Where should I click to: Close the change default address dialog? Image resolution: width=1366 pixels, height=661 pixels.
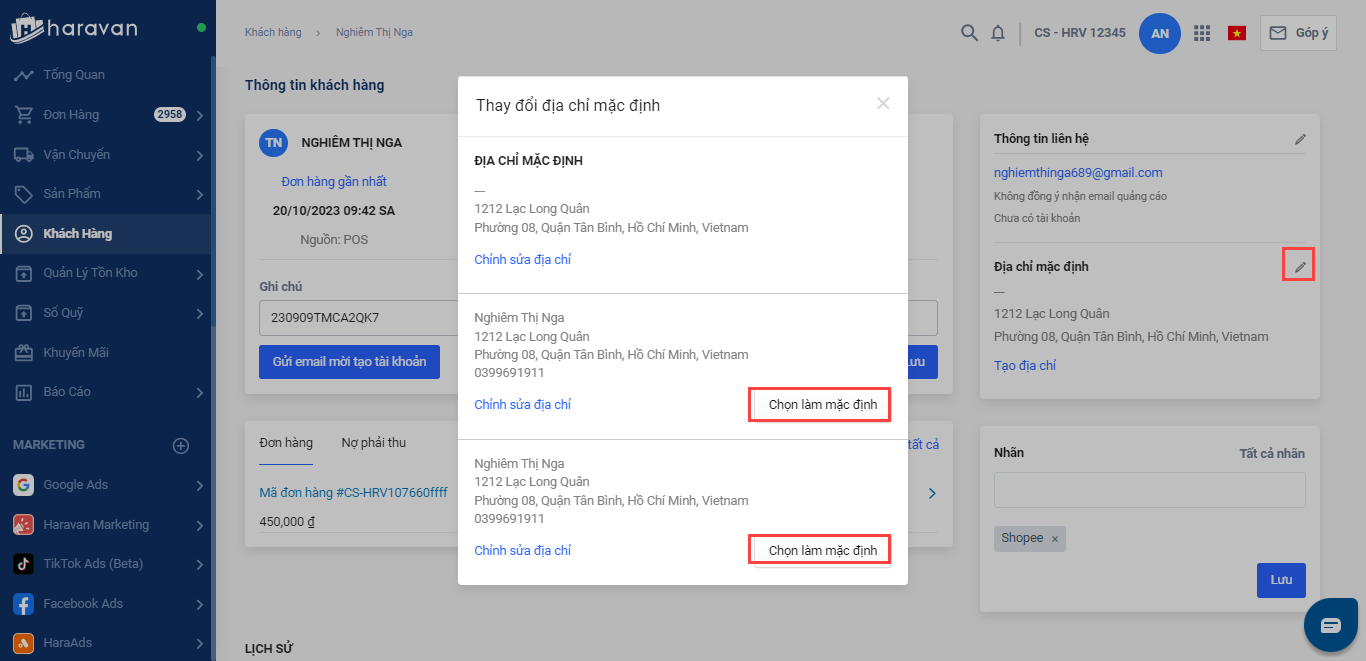pos(882,103)
